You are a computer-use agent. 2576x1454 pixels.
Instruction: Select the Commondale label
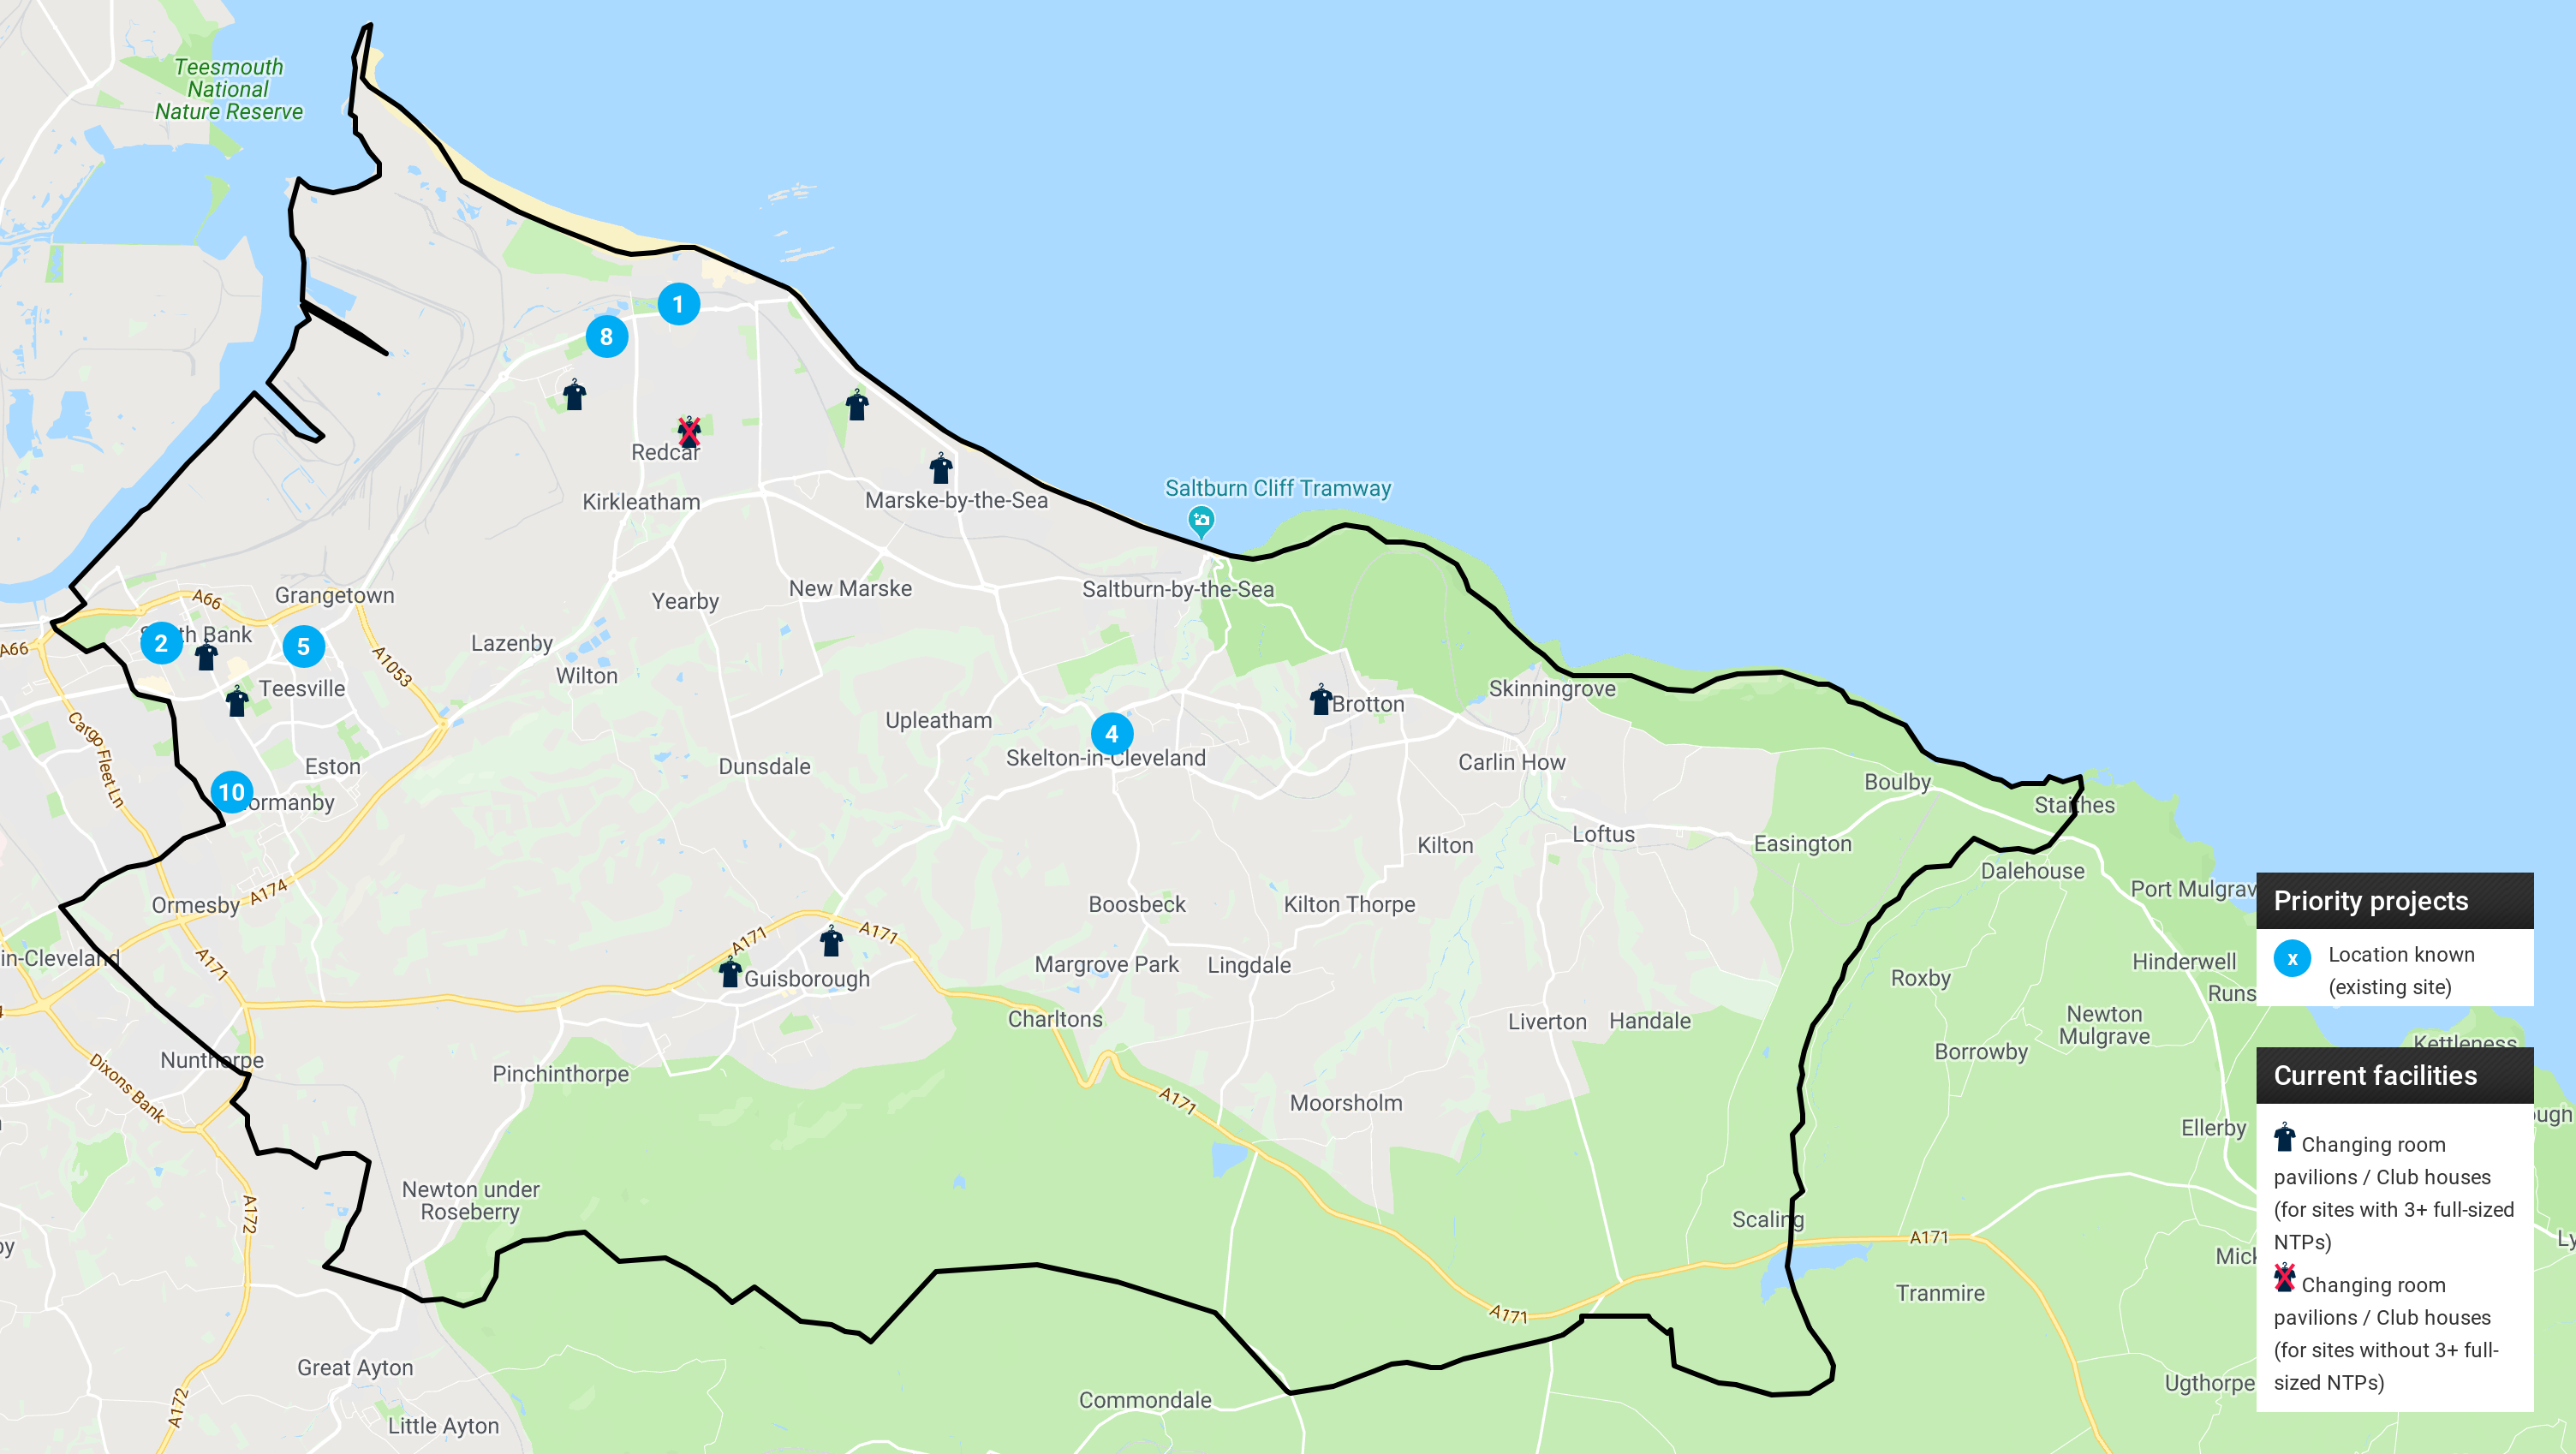1144,1400
